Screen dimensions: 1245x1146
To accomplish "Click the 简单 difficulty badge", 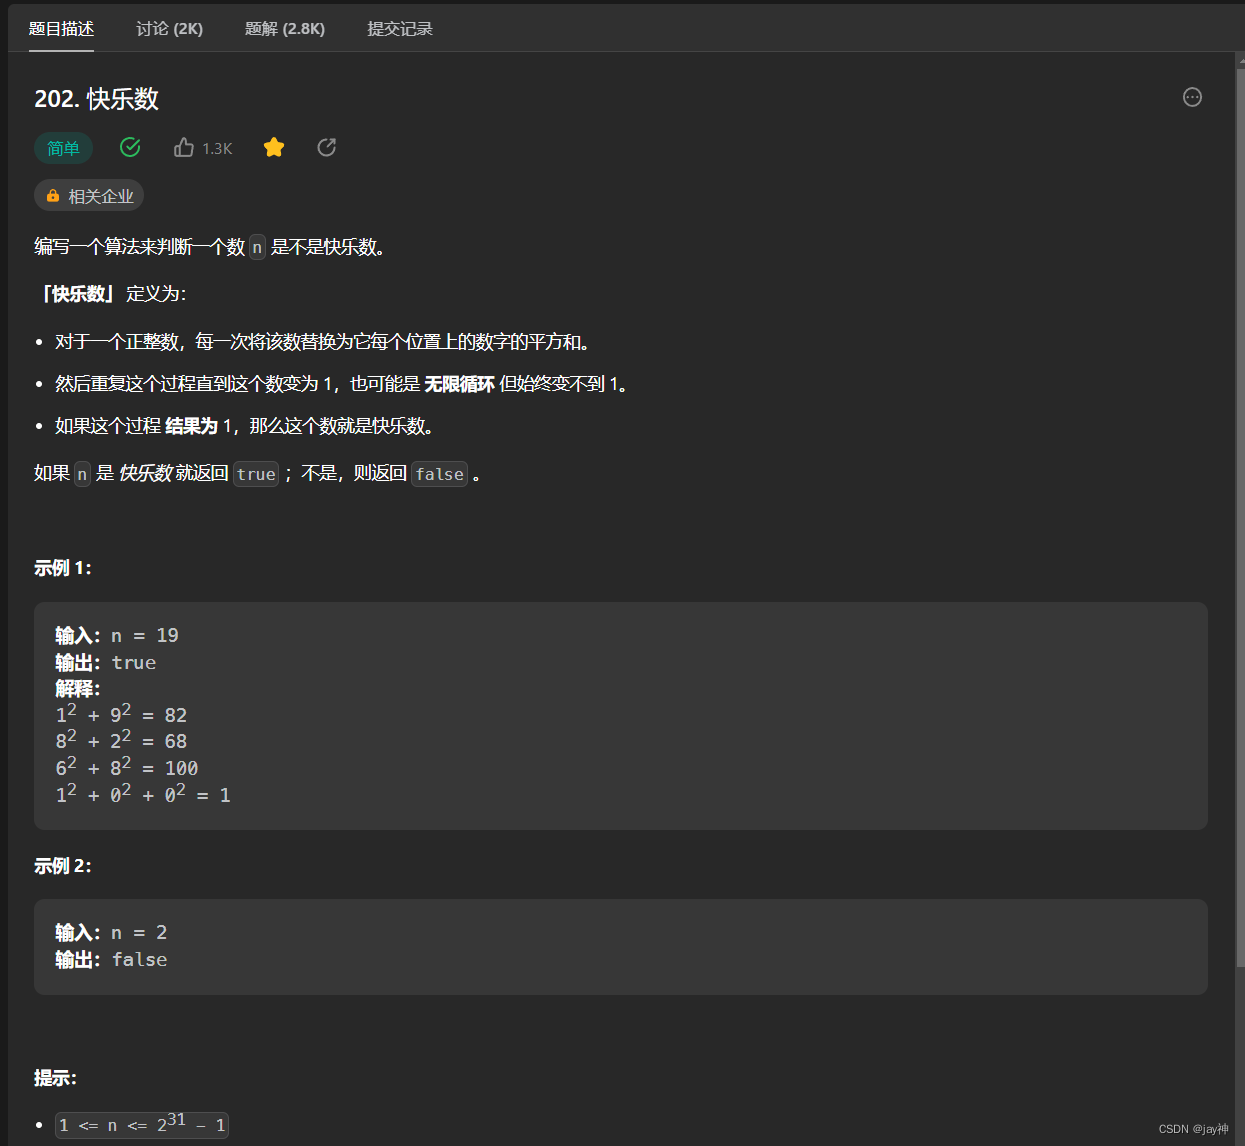I will [x=63, y=147].
